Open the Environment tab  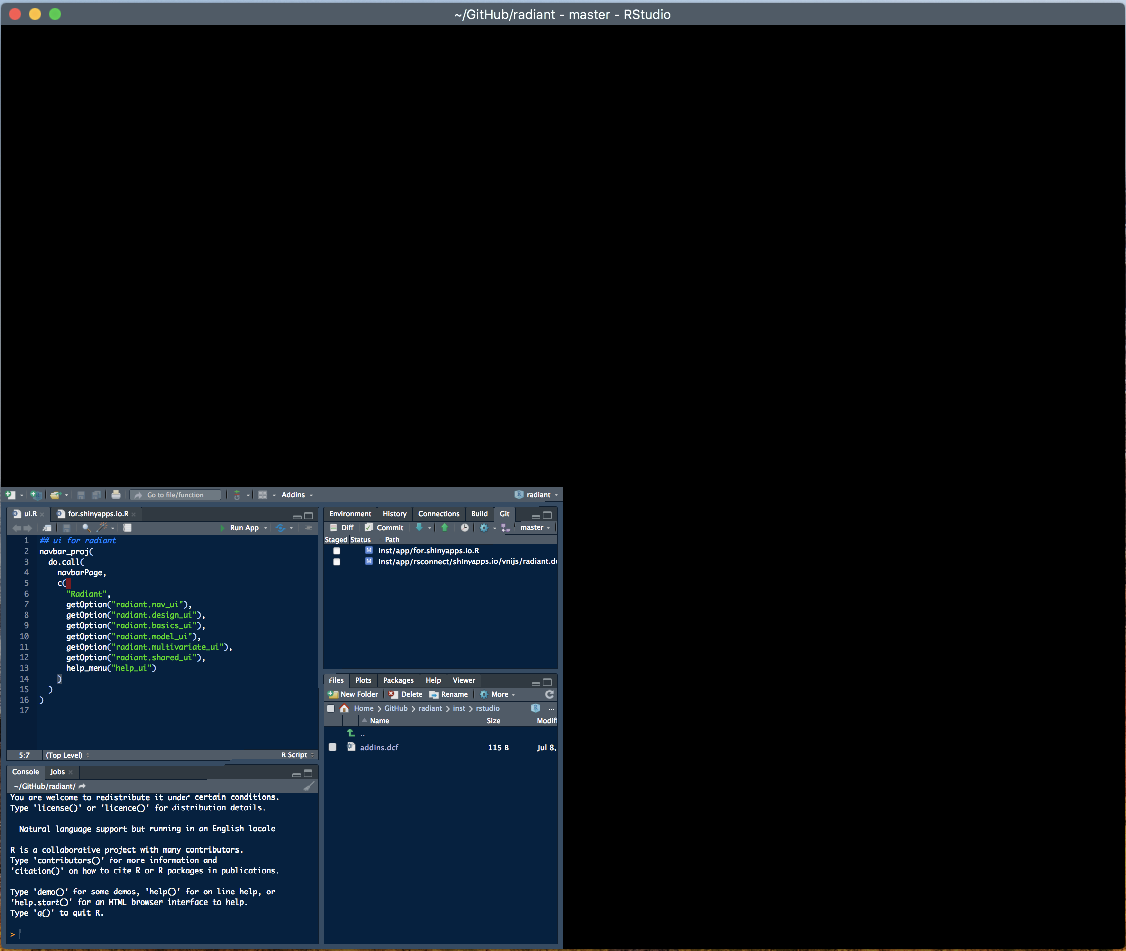(350, 514)
